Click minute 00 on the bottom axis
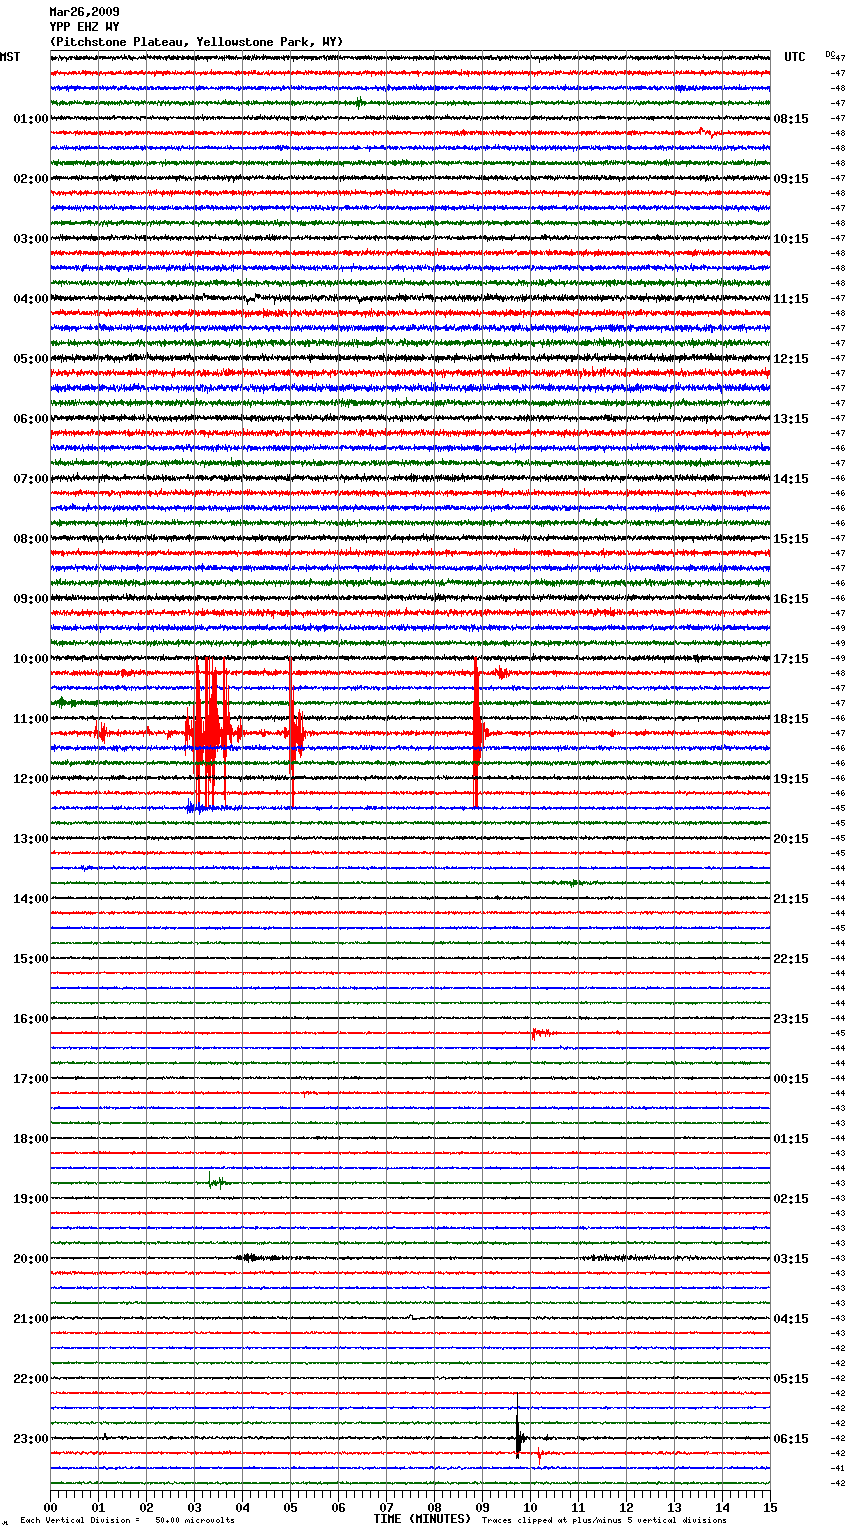Viewport: 850px width, 1534px height. [50, 1507]
